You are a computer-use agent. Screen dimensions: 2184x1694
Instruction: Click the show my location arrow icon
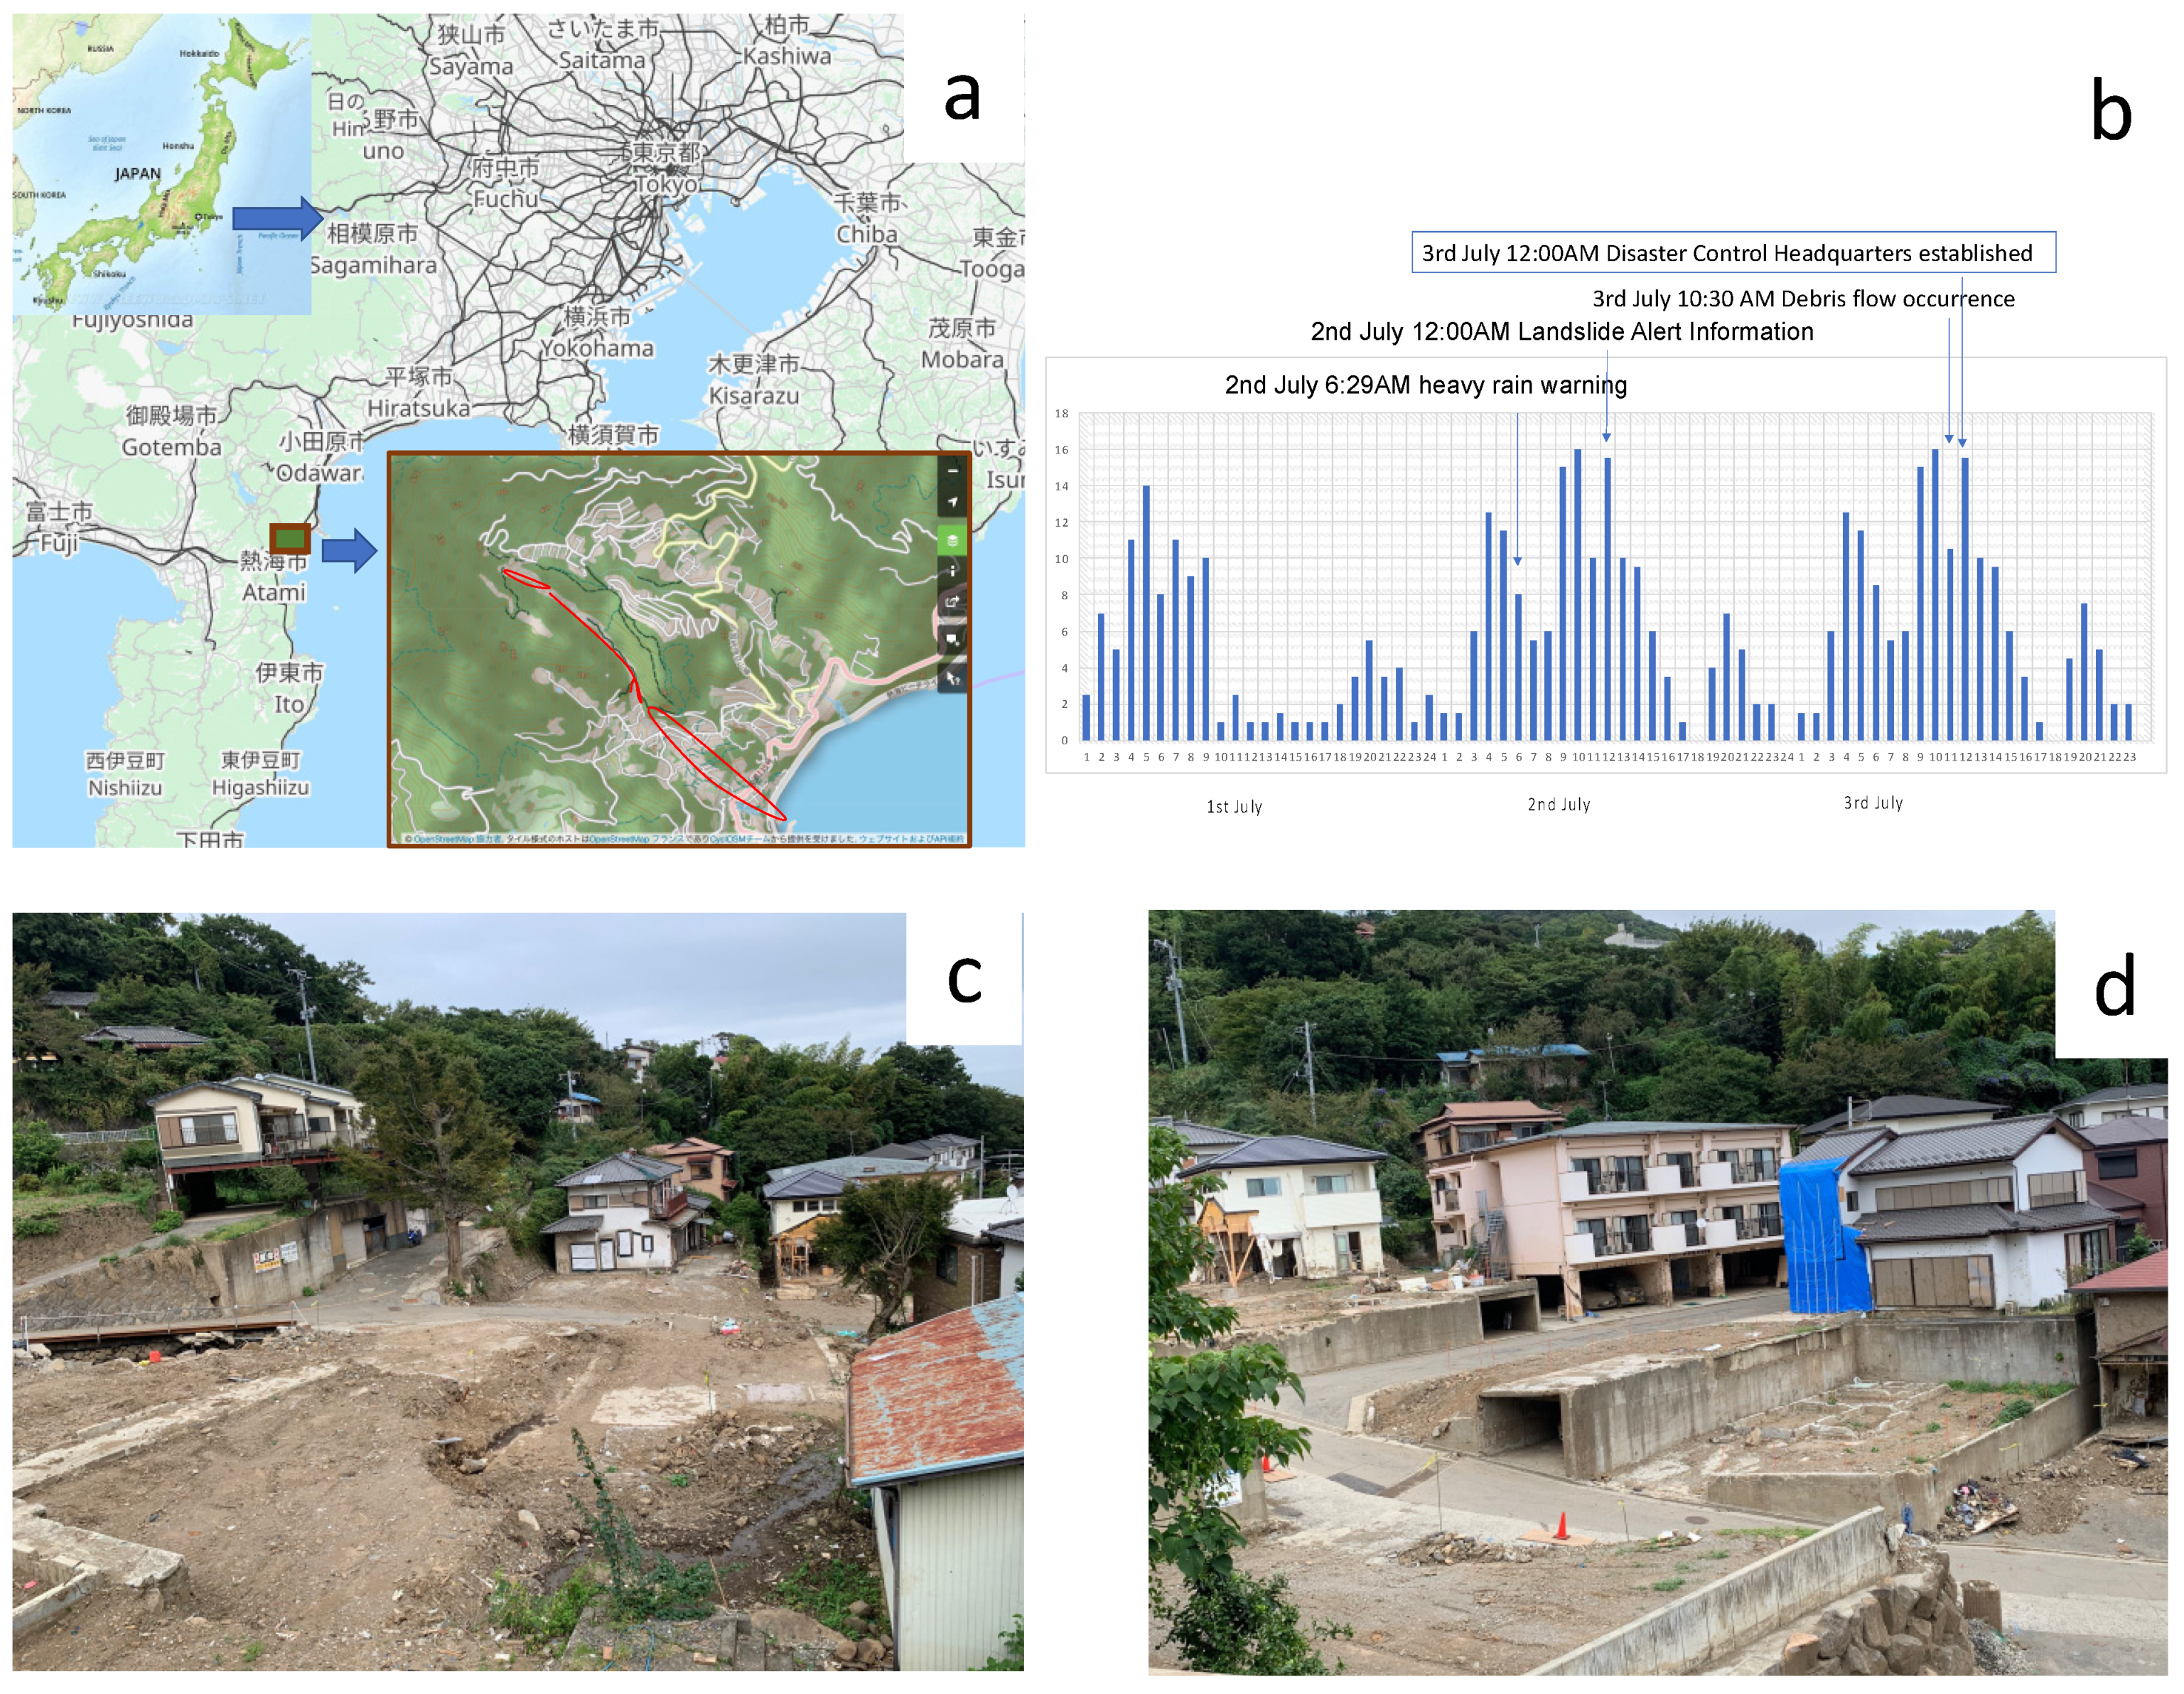952,502
